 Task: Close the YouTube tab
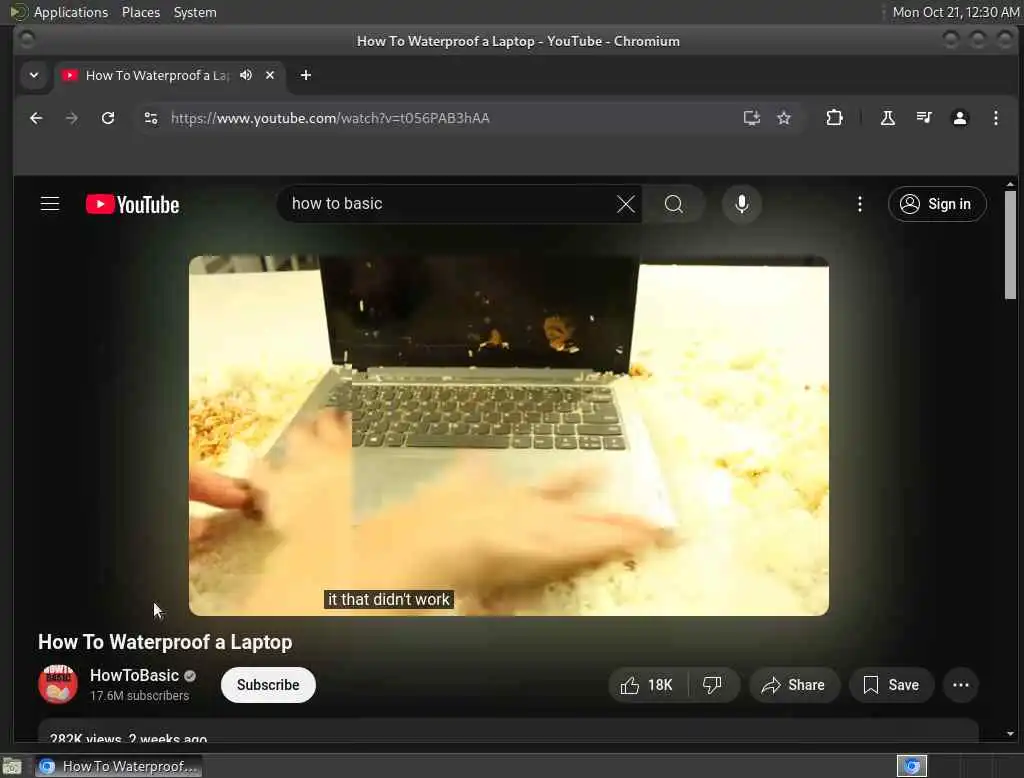tap(270, 75)
